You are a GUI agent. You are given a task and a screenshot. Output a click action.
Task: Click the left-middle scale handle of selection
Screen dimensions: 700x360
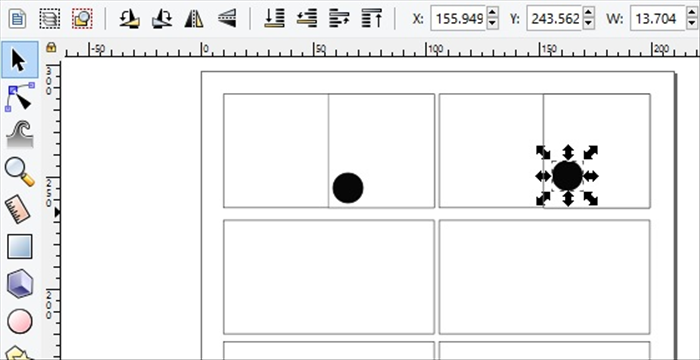point(543,176)
